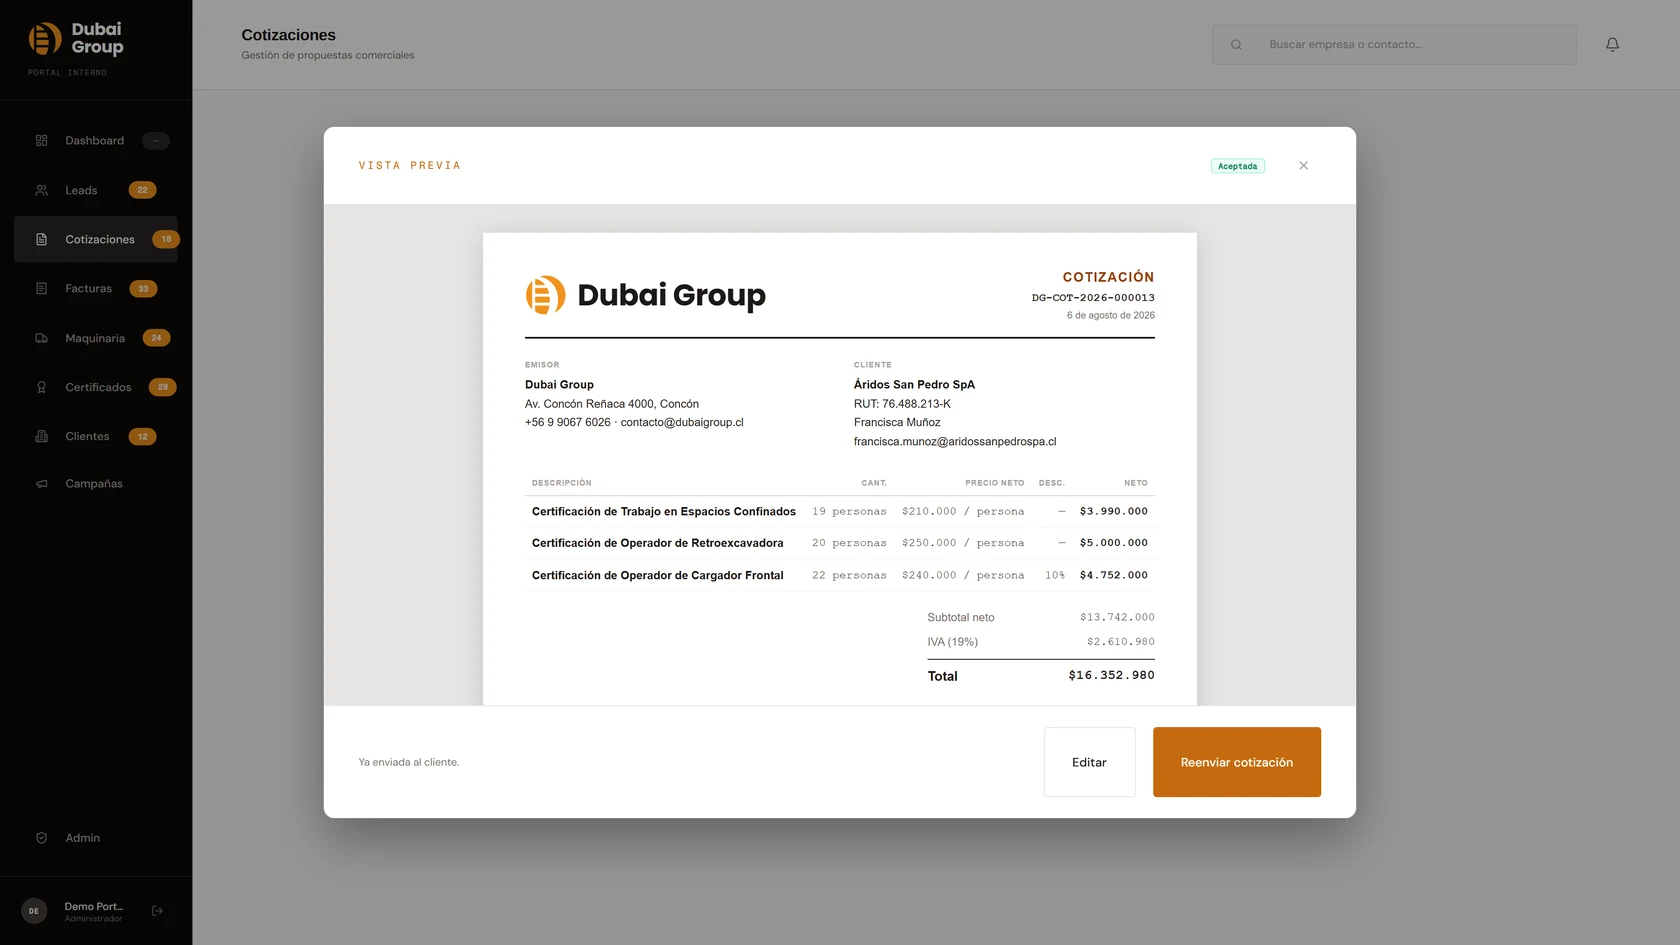The width and height of the screenshot is (1680, 945).
Task: Click the Facturas count badge 33
Action: pos(143,289)
